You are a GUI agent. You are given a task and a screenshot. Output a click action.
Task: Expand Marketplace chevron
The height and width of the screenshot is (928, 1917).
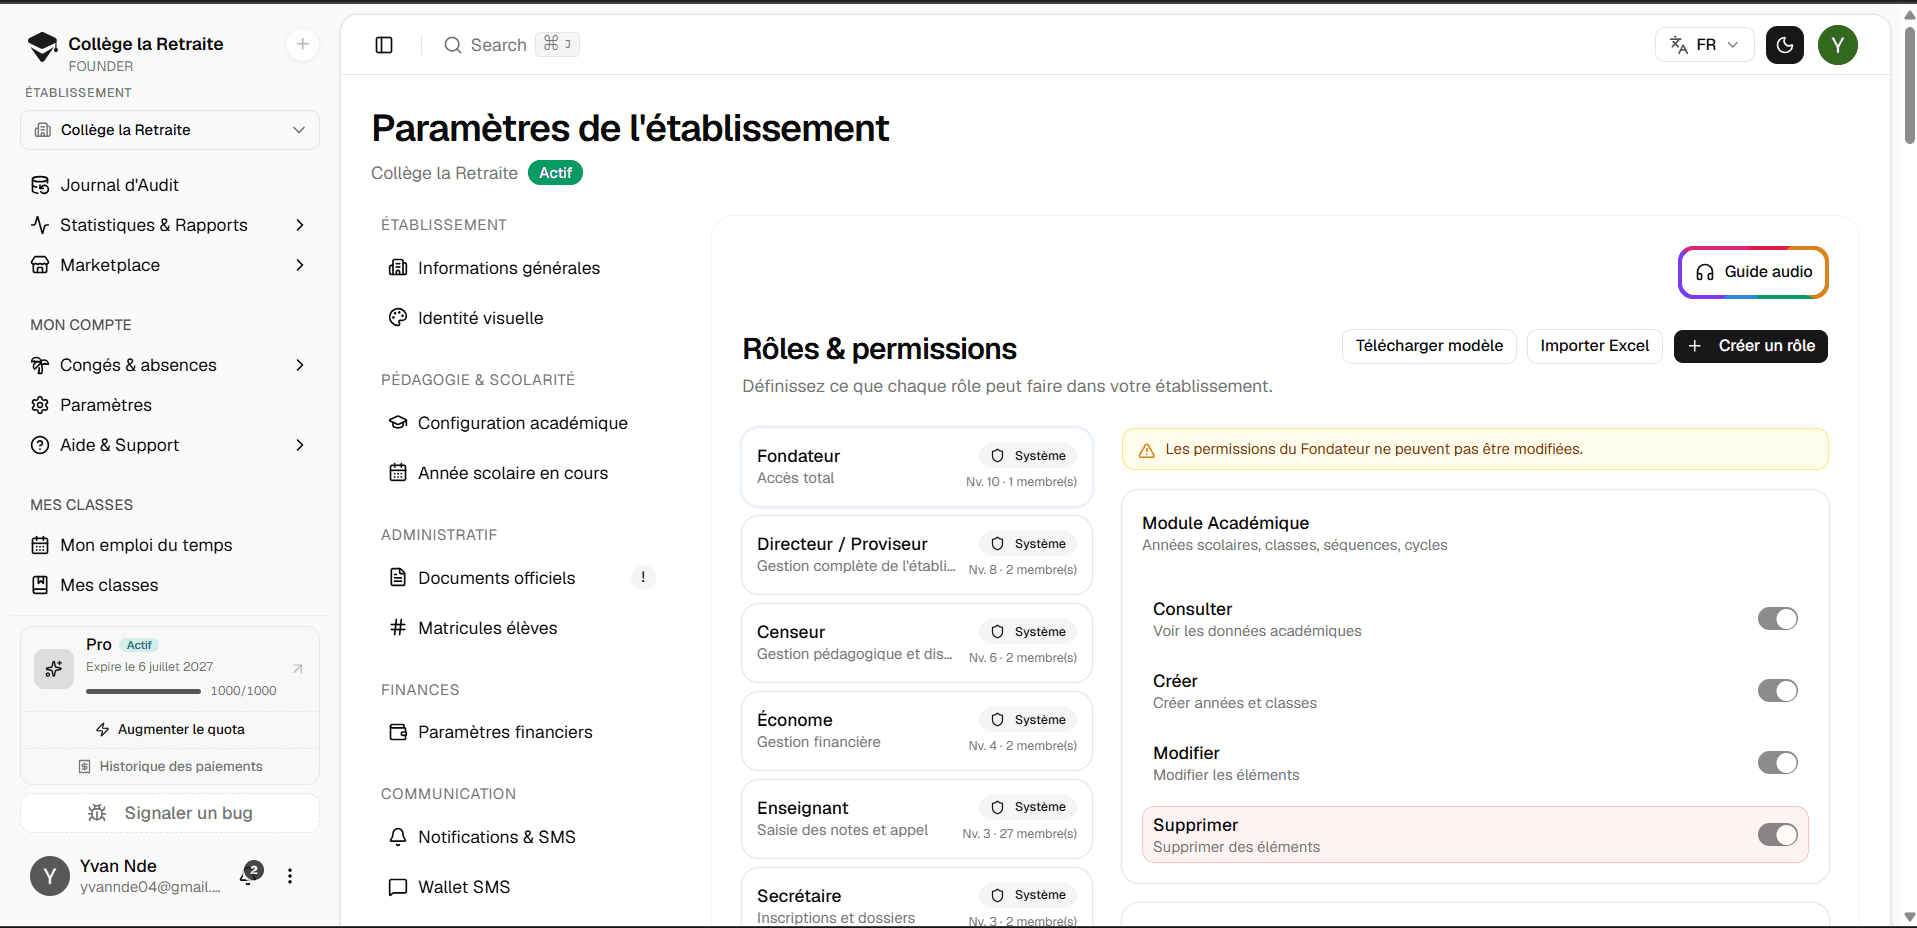(300, 265)
